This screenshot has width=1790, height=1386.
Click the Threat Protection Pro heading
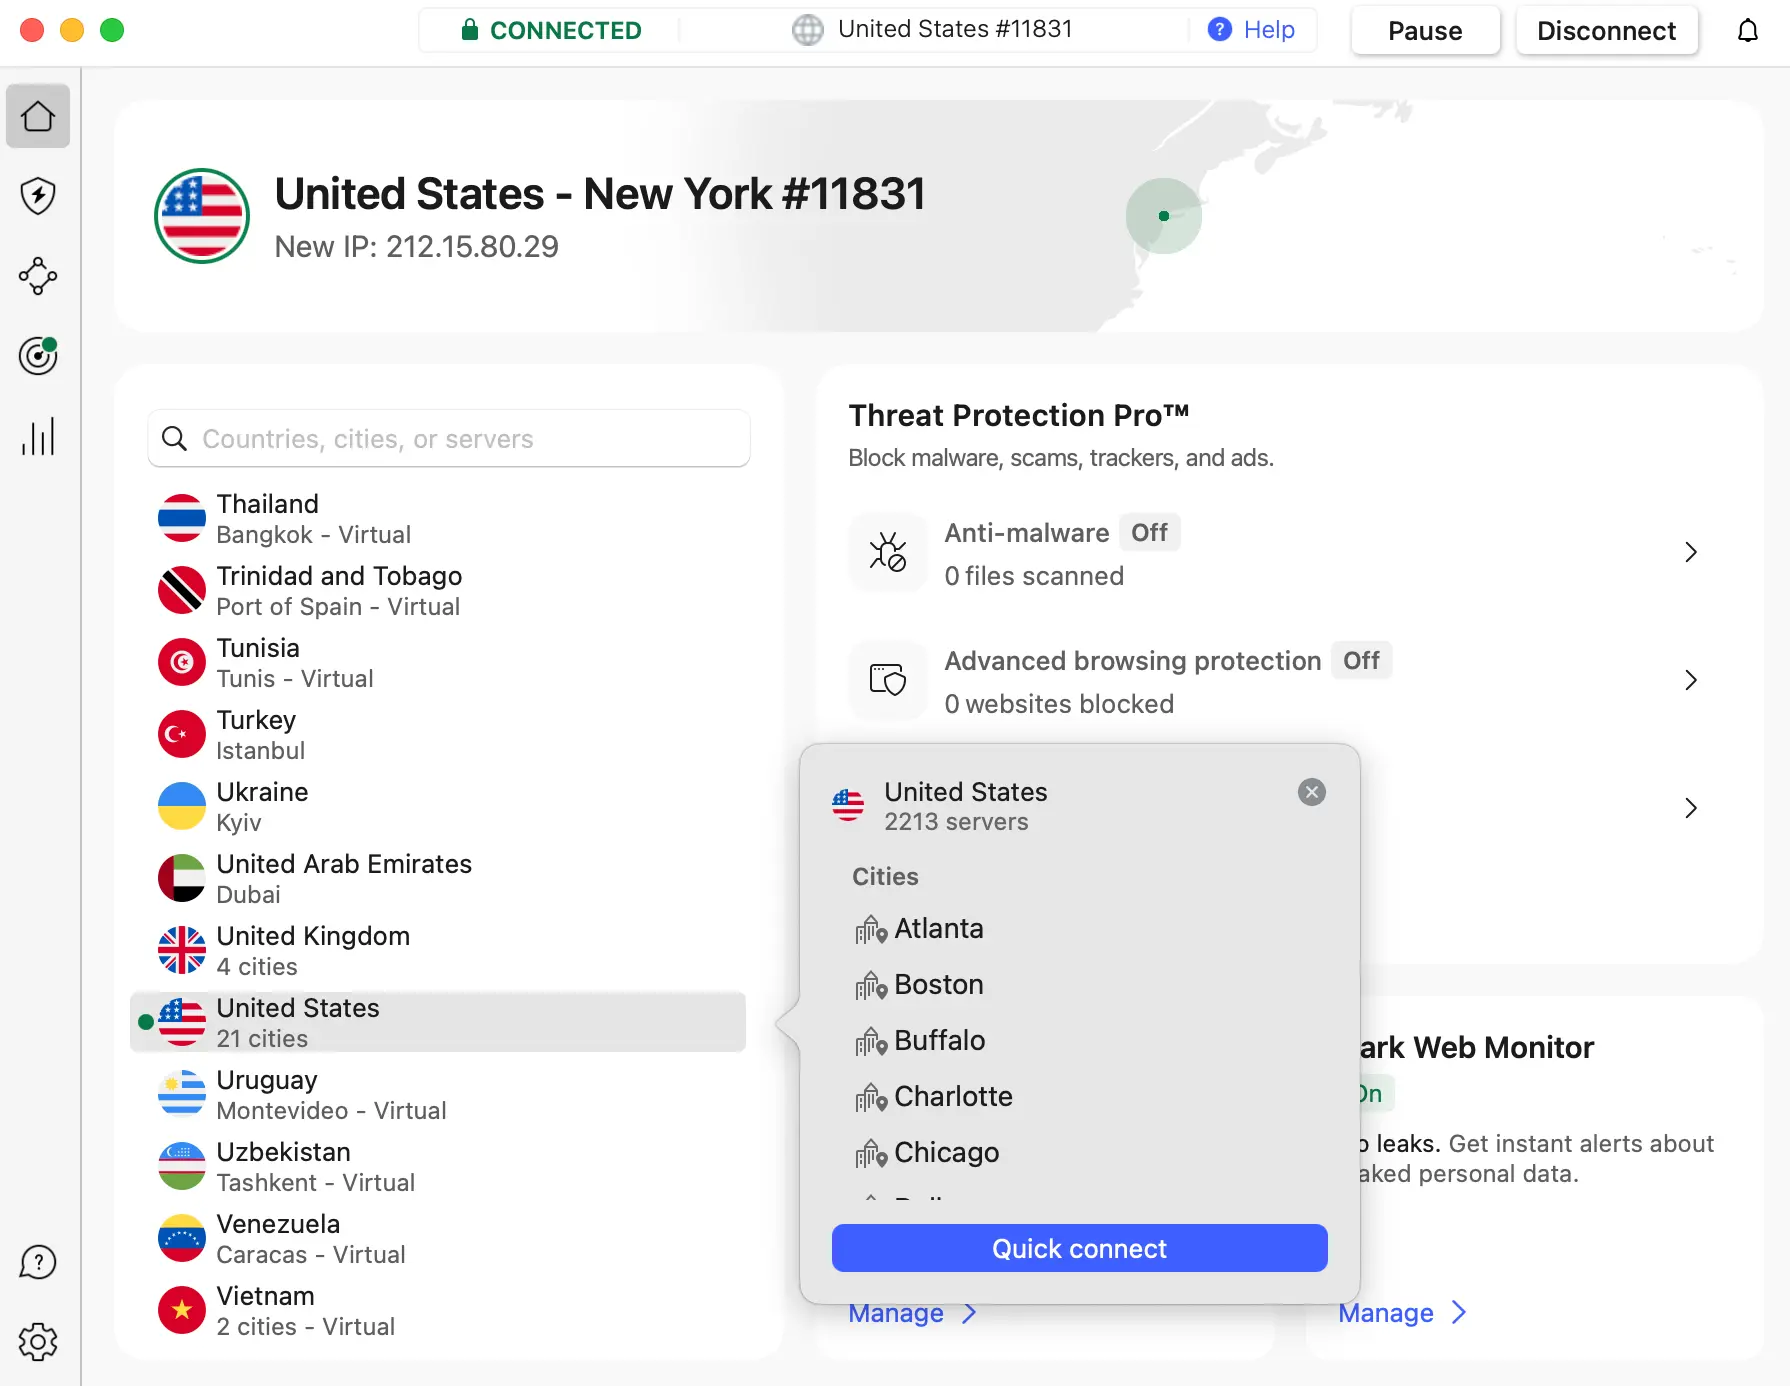pos(1019,415)
